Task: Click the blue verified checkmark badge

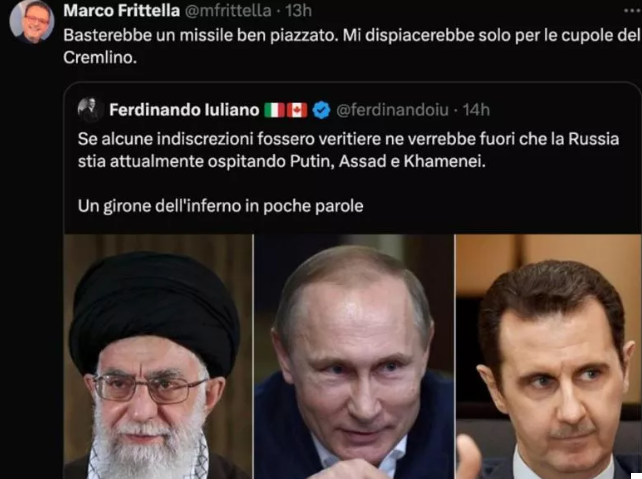Action: [x=321, y=110]
